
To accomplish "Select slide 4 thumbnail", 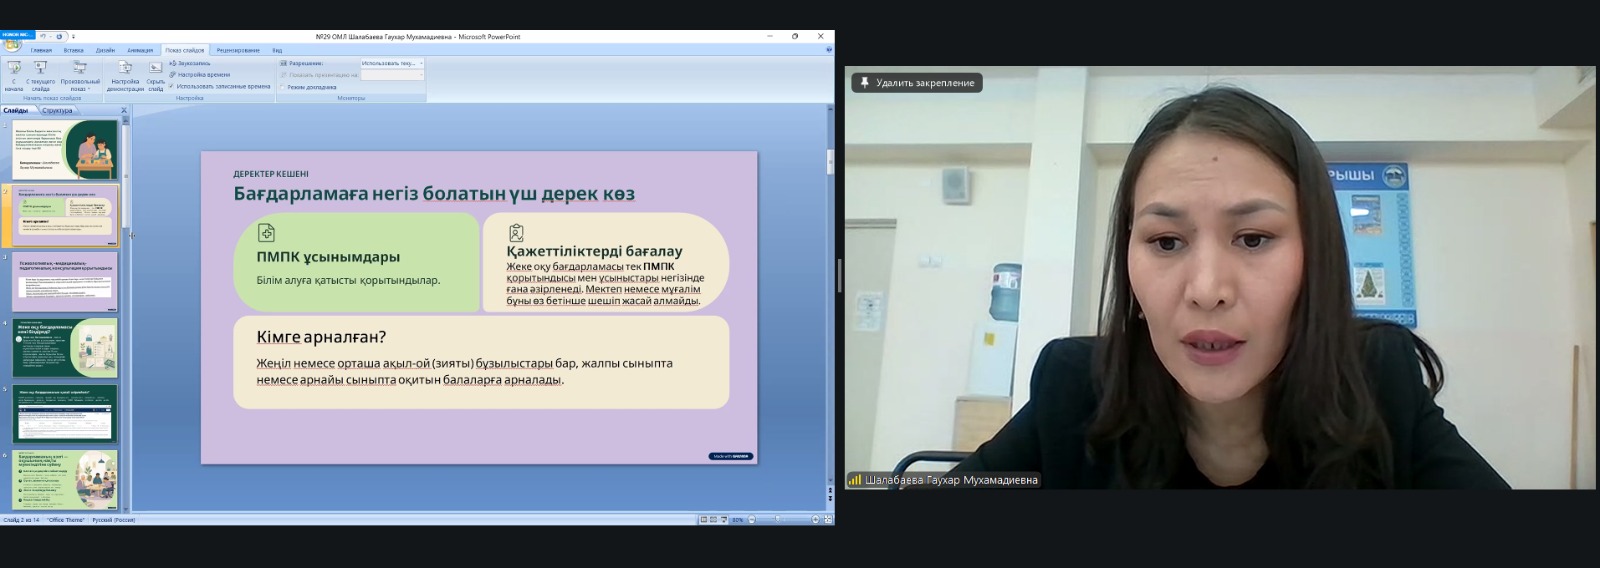I will (x=66, y=348).
